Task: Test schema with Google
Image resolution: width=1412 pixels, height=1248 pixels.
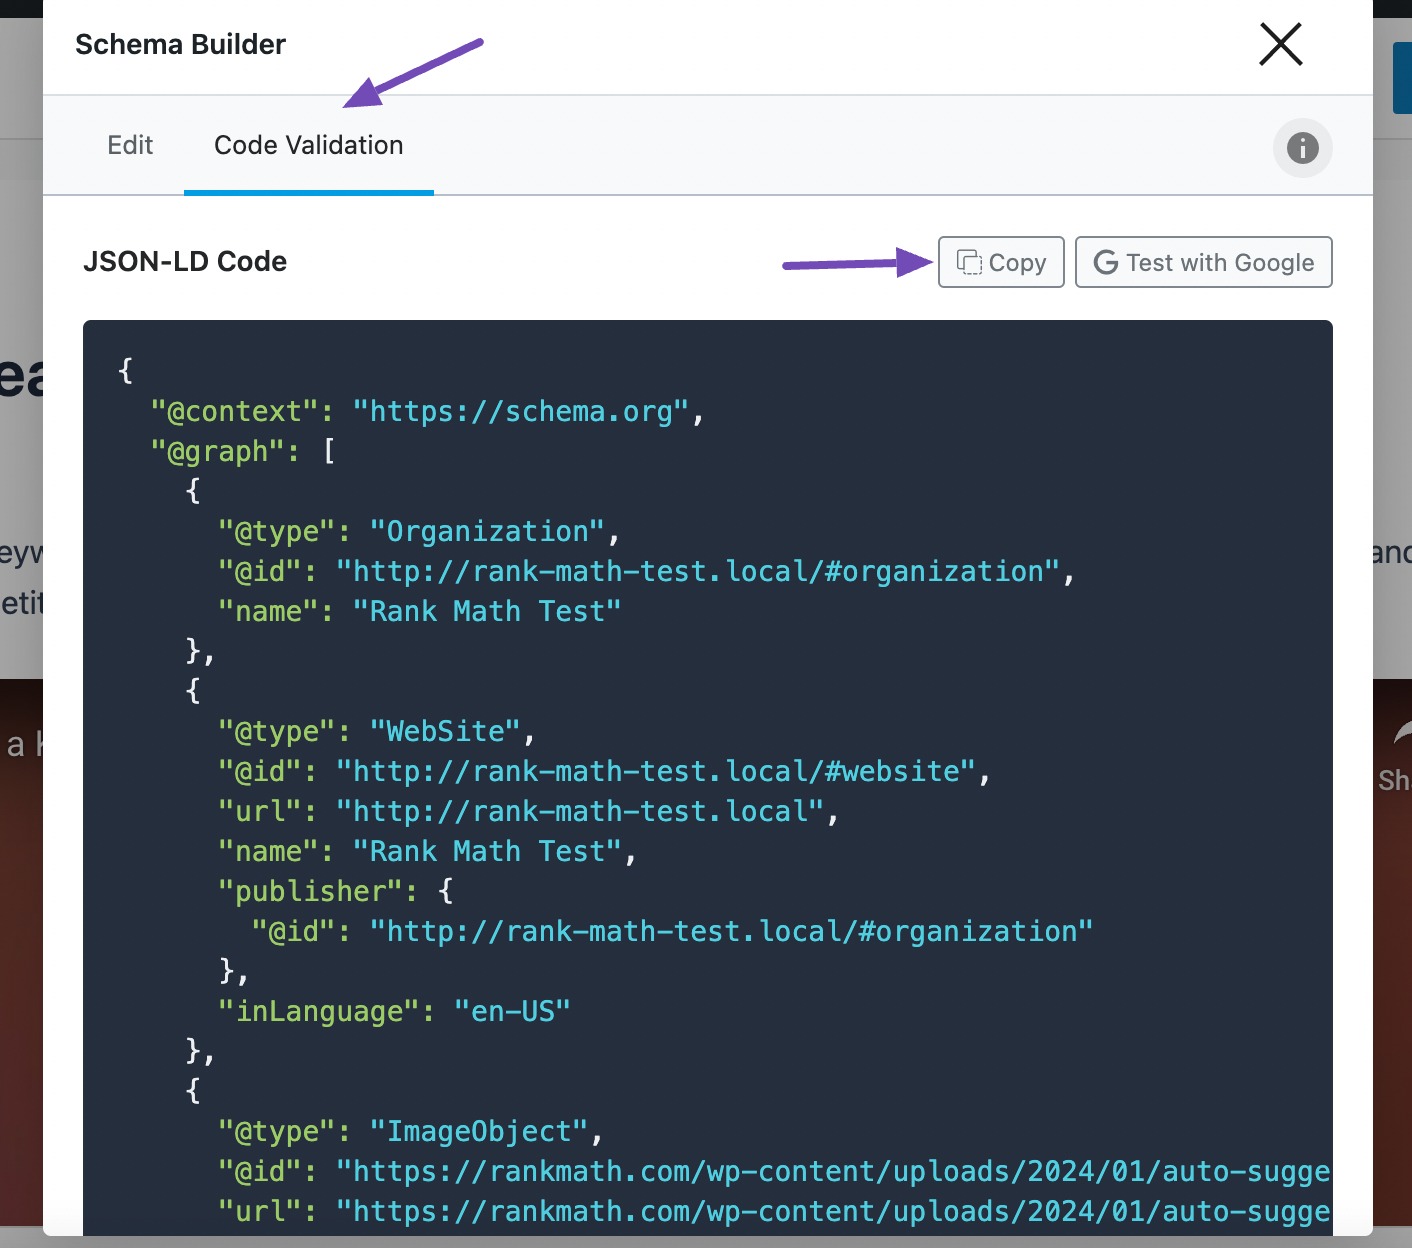Action: [1203, 262]
